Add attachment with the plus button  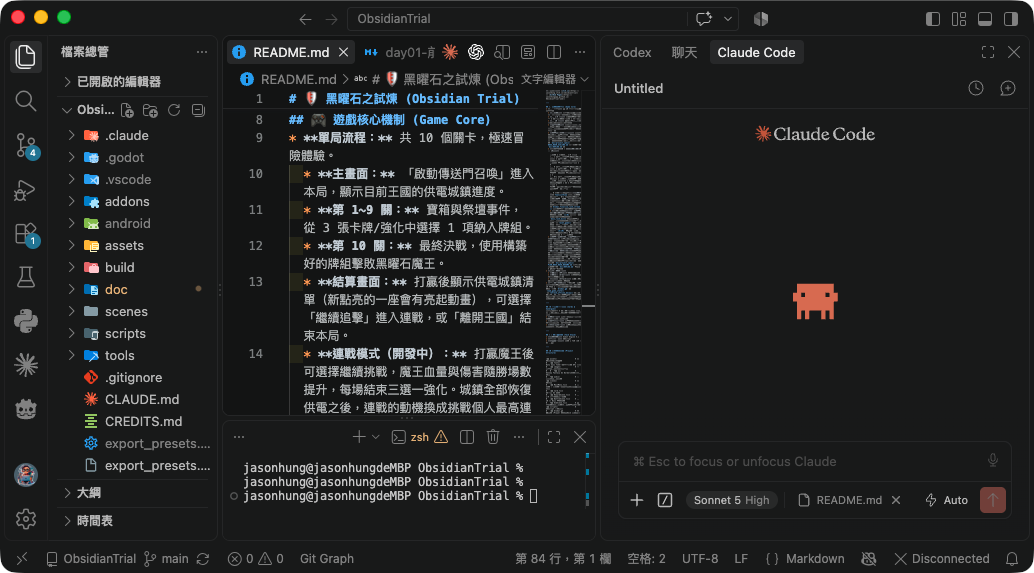[x=636, y=500]
